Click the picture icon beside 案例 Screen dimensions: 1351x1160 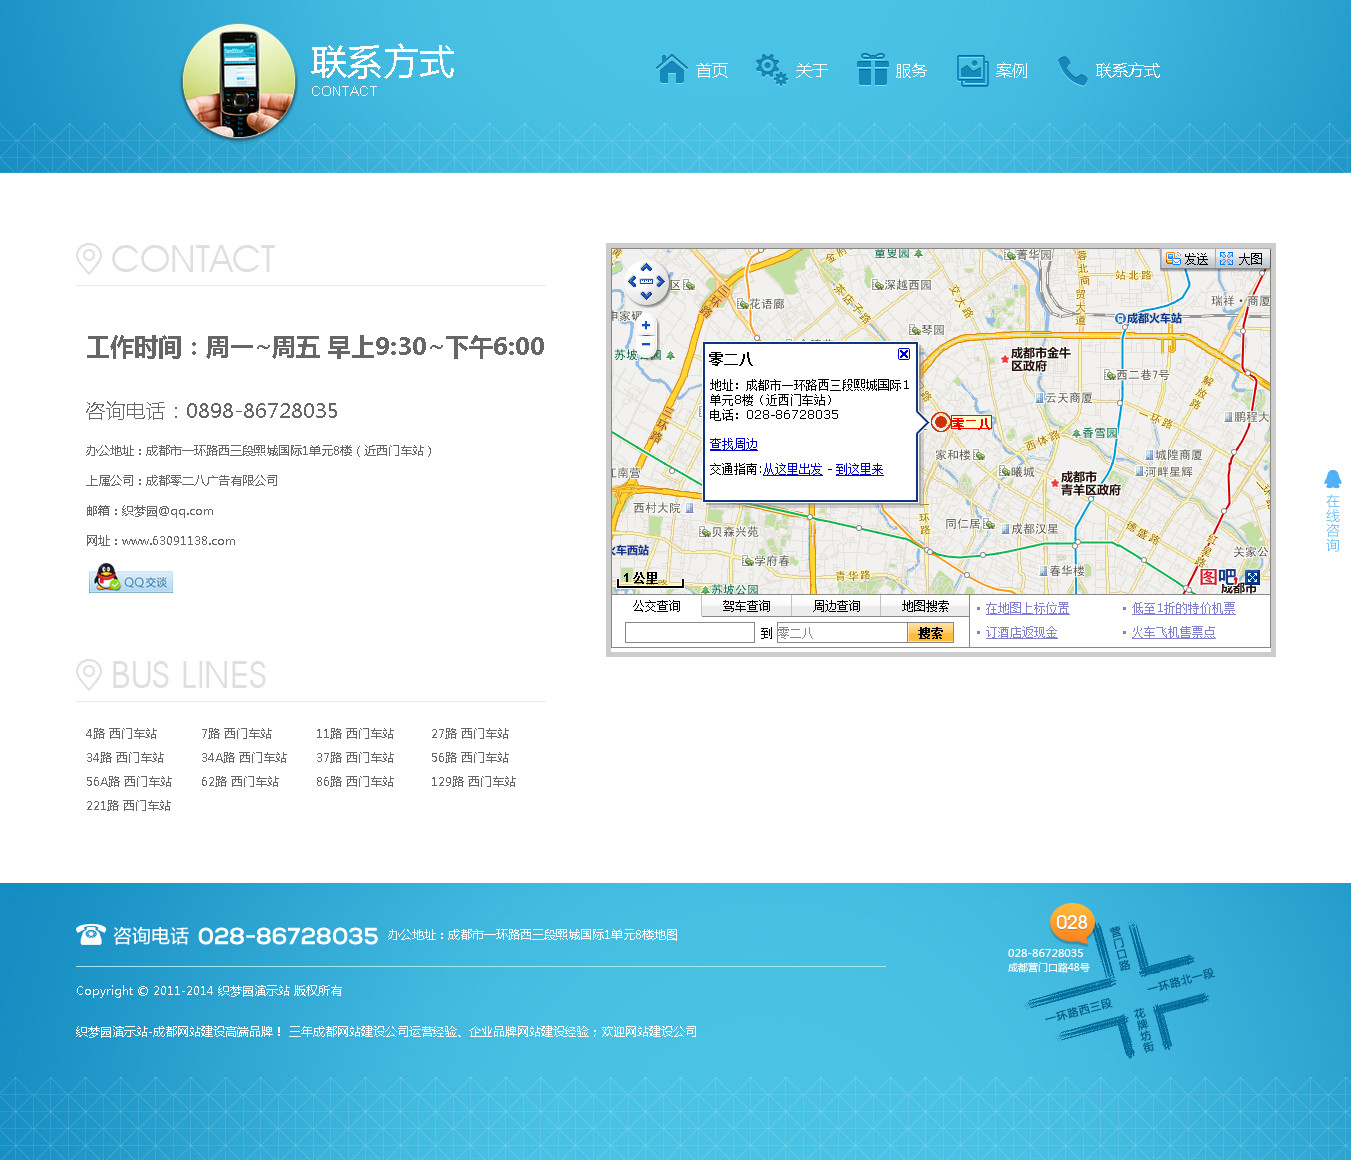(x=972, y=70)
